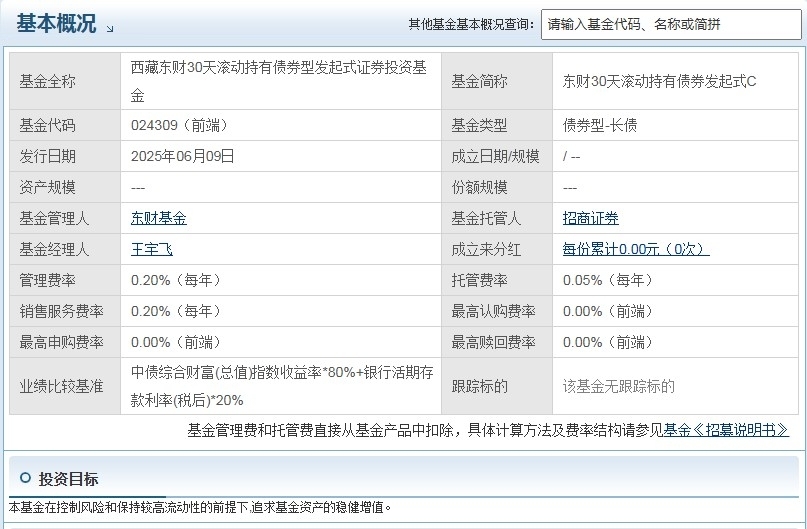807x529 pixels.
Task: Open the 每份累计0.00元（0次） dividend link
Action: 636,249
